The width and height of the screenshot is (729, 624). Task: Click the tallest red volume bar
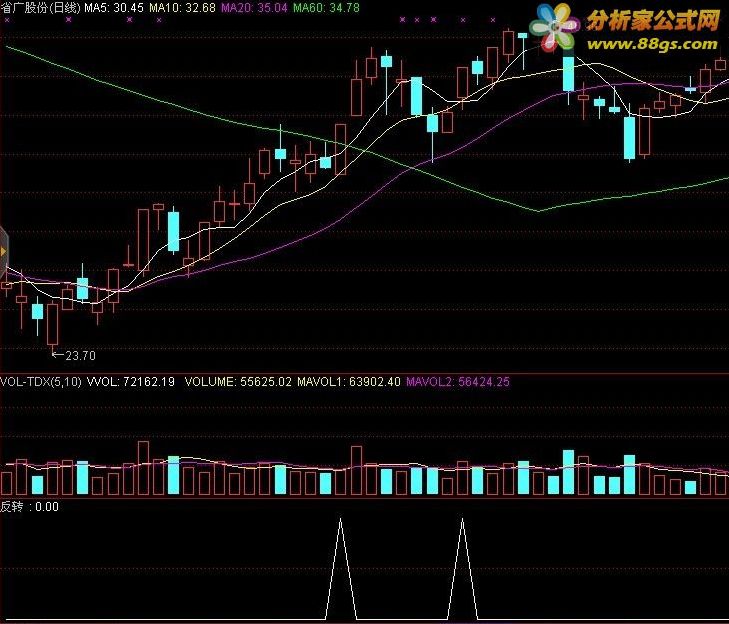pyautogui.click(x=143, y=468)
